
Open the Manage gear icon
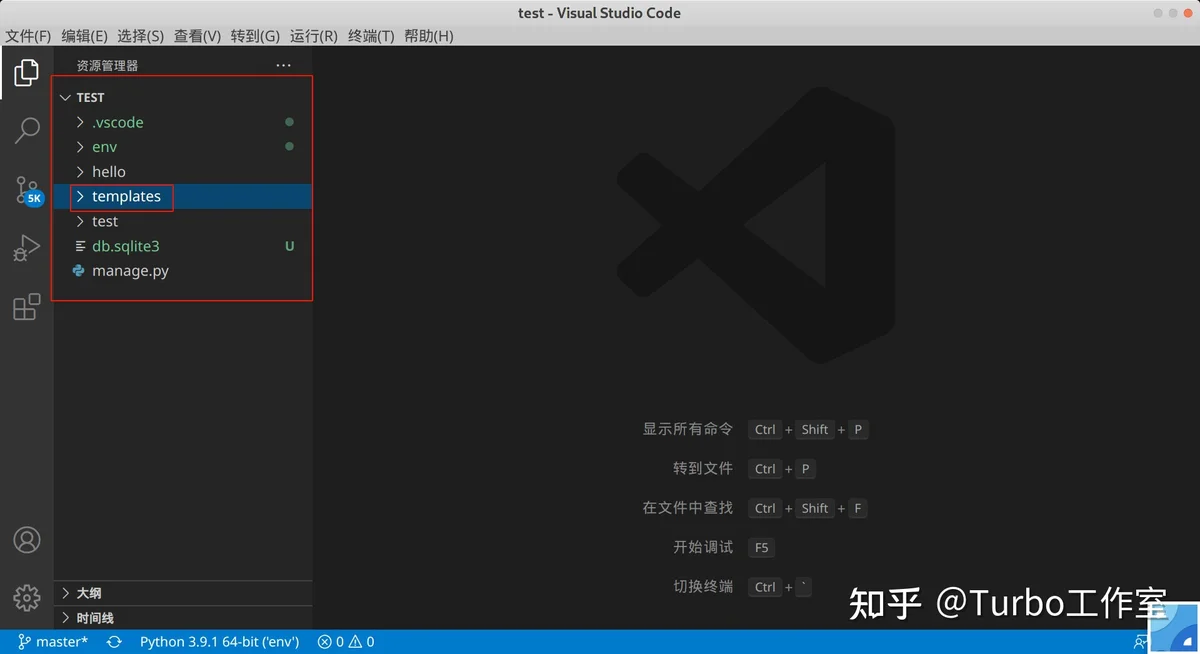point(27,598)
